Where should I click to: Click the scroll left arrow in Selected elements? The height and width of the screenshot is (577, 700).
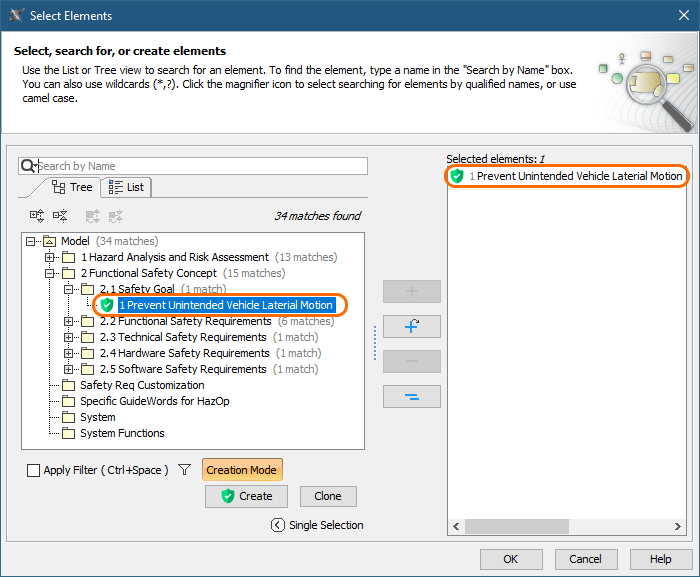pyautogui.click(x=456, y=526)
